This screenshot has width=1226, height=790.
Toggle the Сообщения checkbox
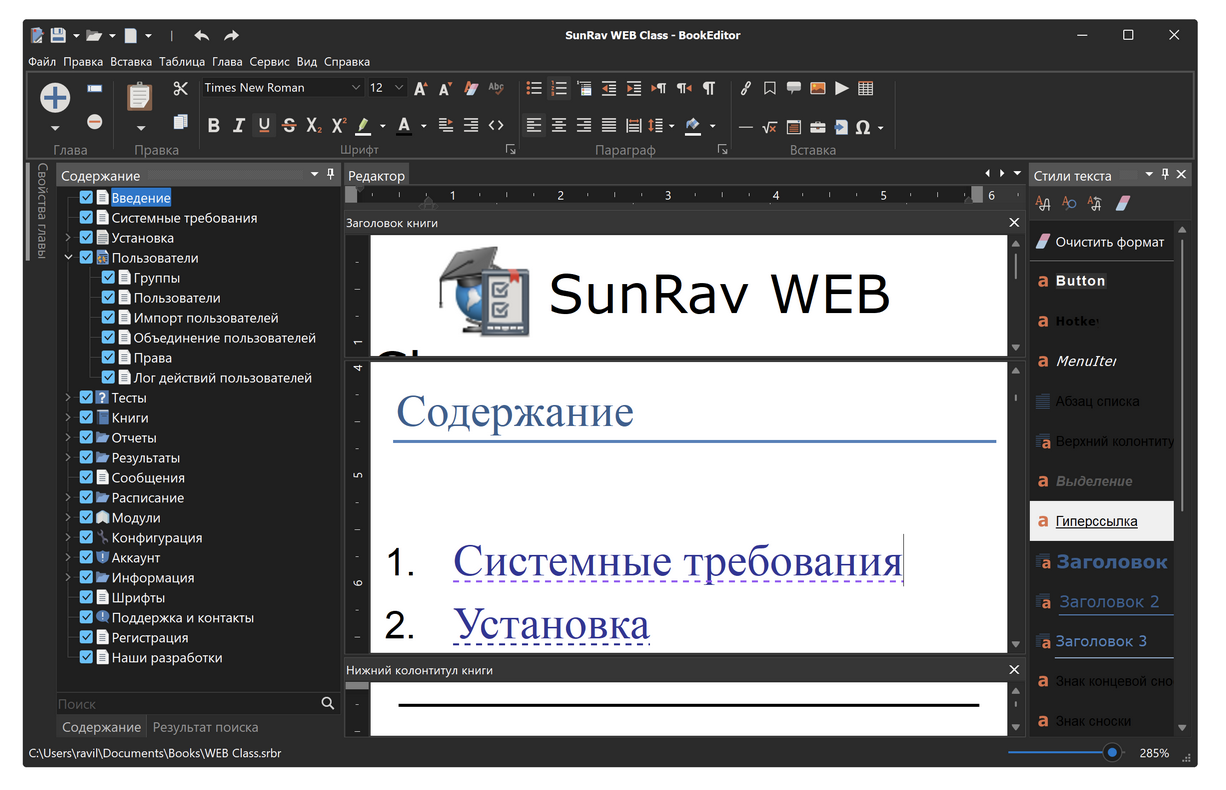(86, 478)
